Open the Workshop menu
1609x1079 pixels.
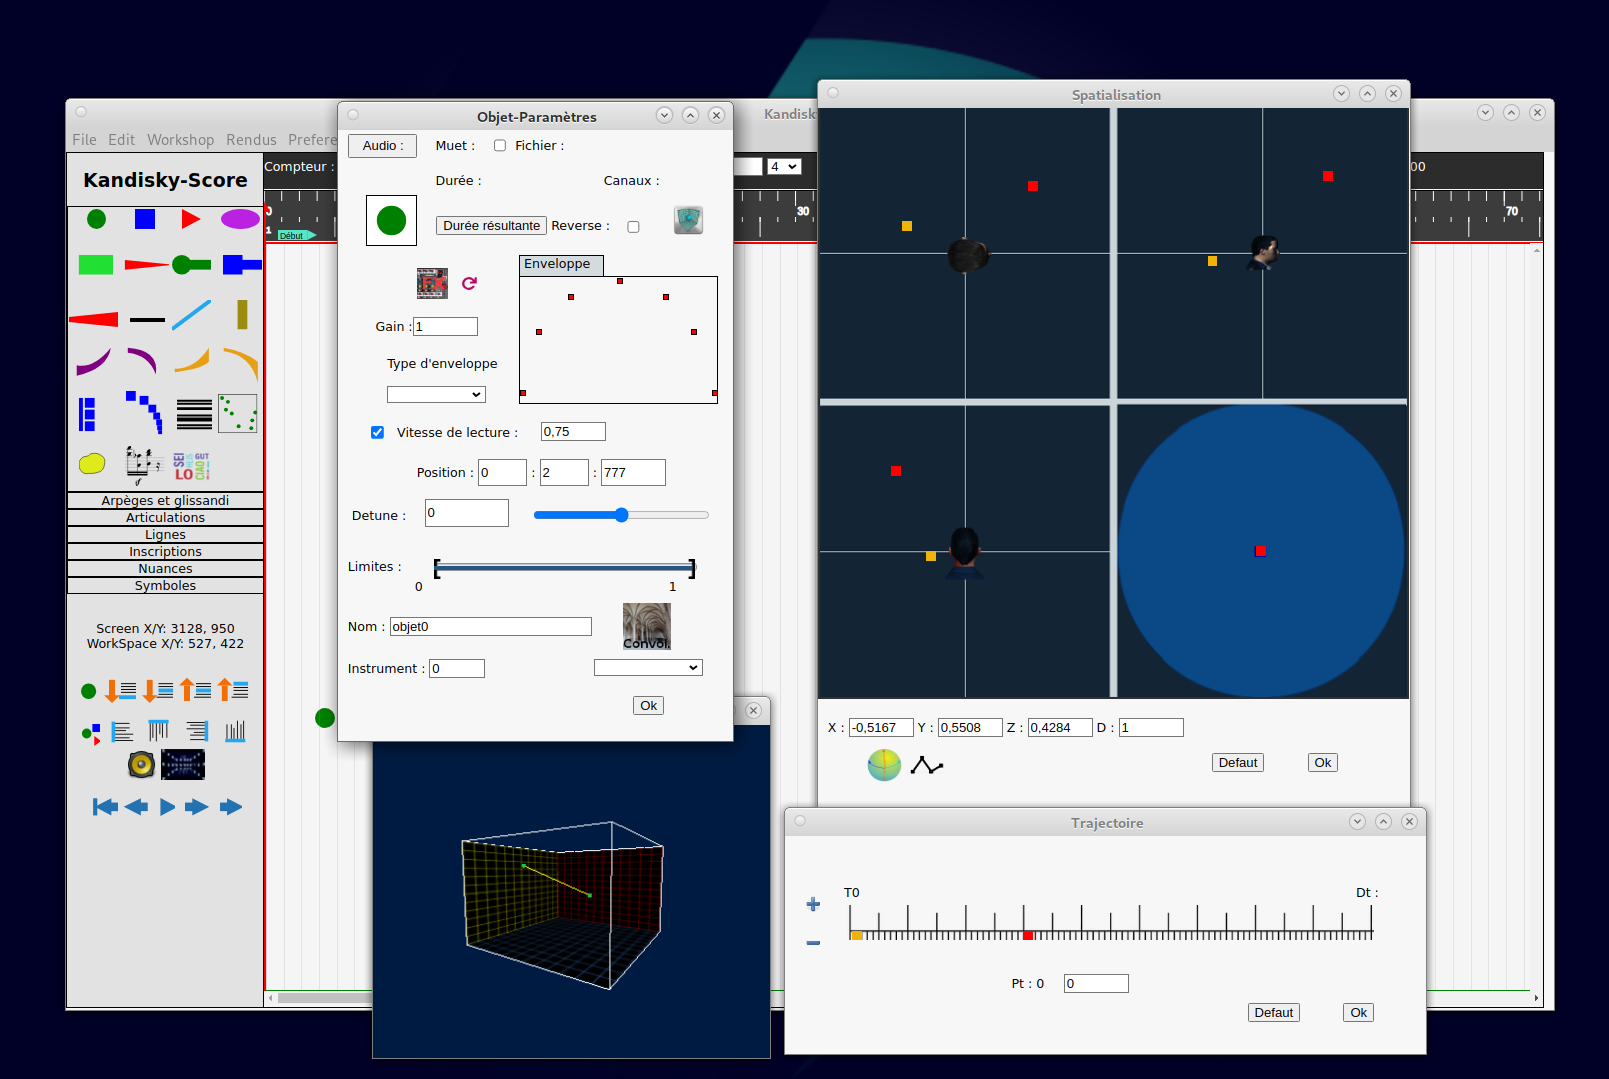[180, 140]
